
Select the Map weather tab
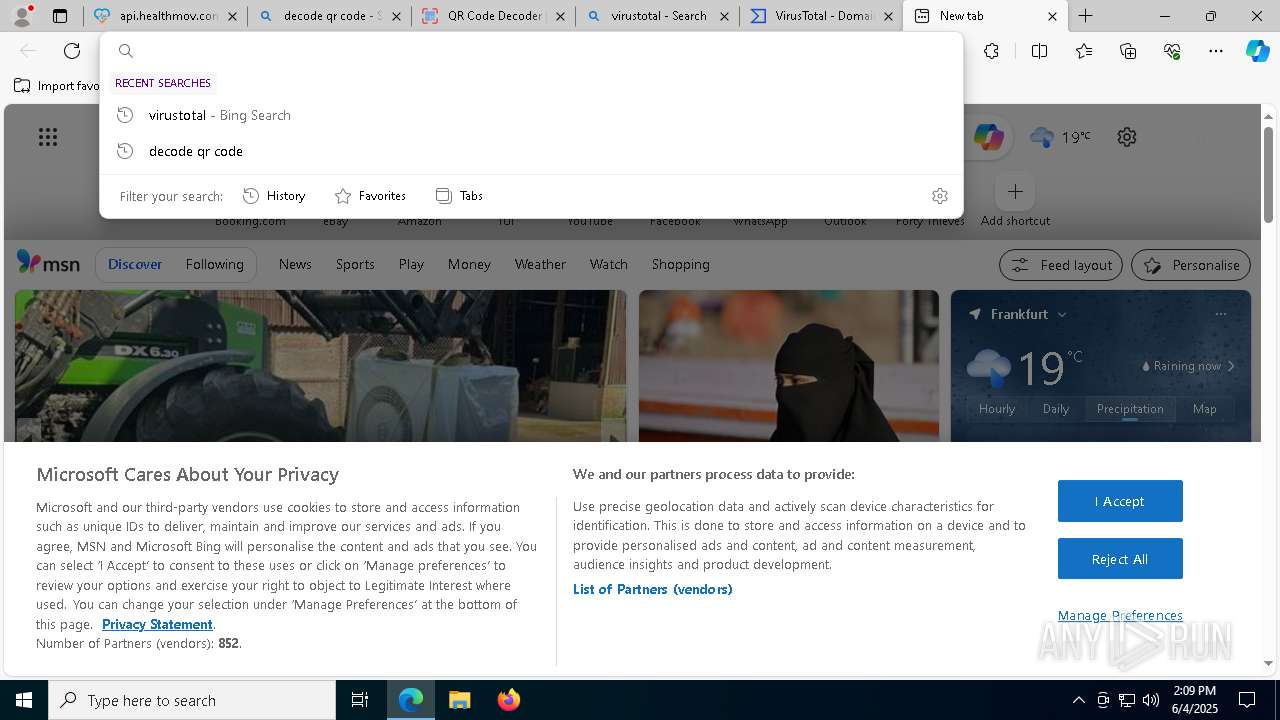pyautogui.click(x=1204, y=408)
